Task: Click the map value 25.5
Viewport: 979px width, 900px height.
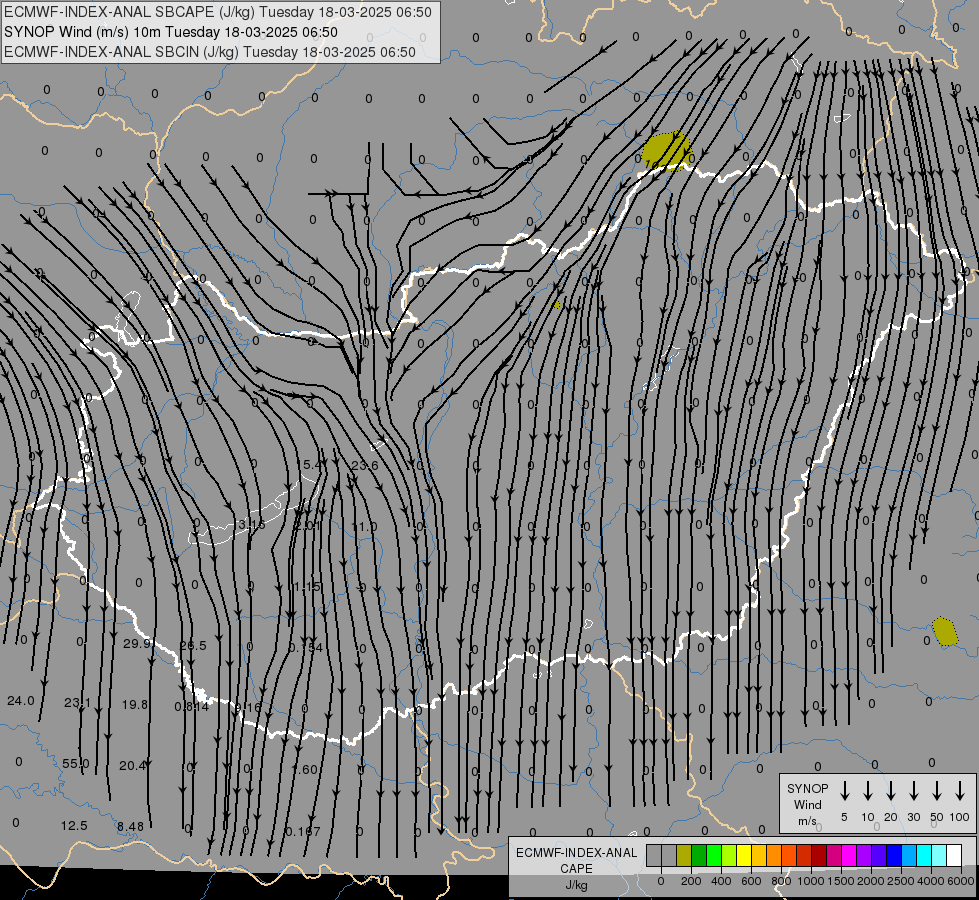Action: pos(193,645)
